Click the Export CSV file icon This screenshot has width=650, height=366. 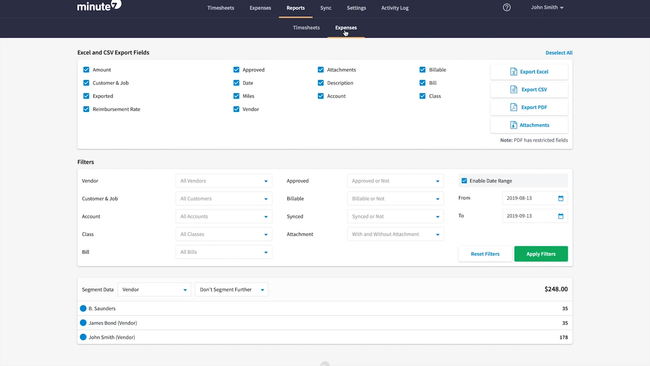click(x=513, y=90)
